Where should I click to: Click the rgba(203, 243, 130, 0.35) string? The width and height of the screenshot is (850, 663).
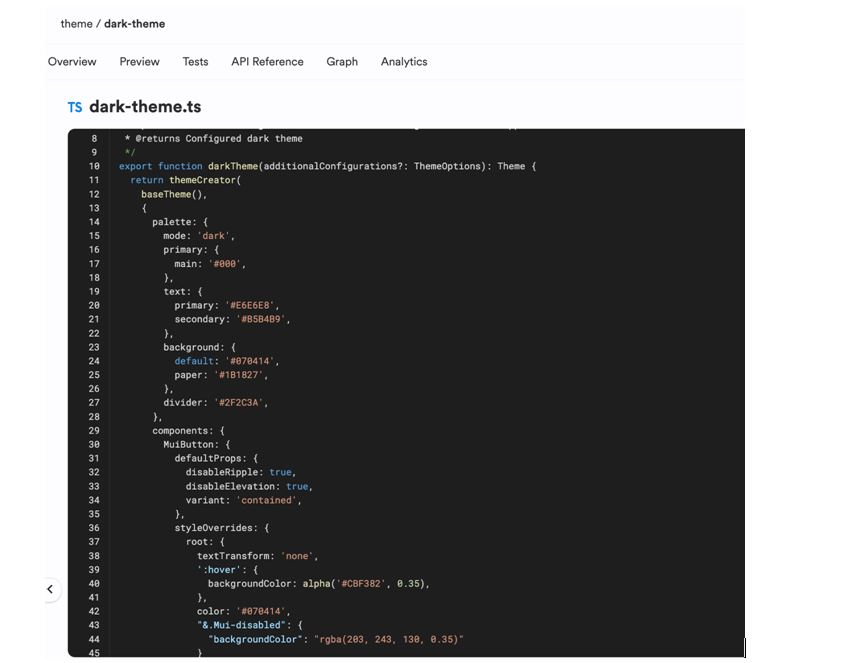click(389, 639)
